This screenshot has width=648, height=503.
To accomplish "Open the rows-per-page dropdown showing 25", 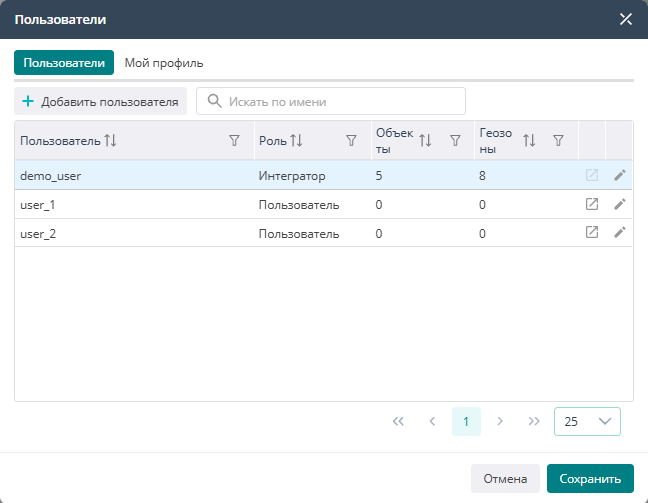I will click(587, 421).
